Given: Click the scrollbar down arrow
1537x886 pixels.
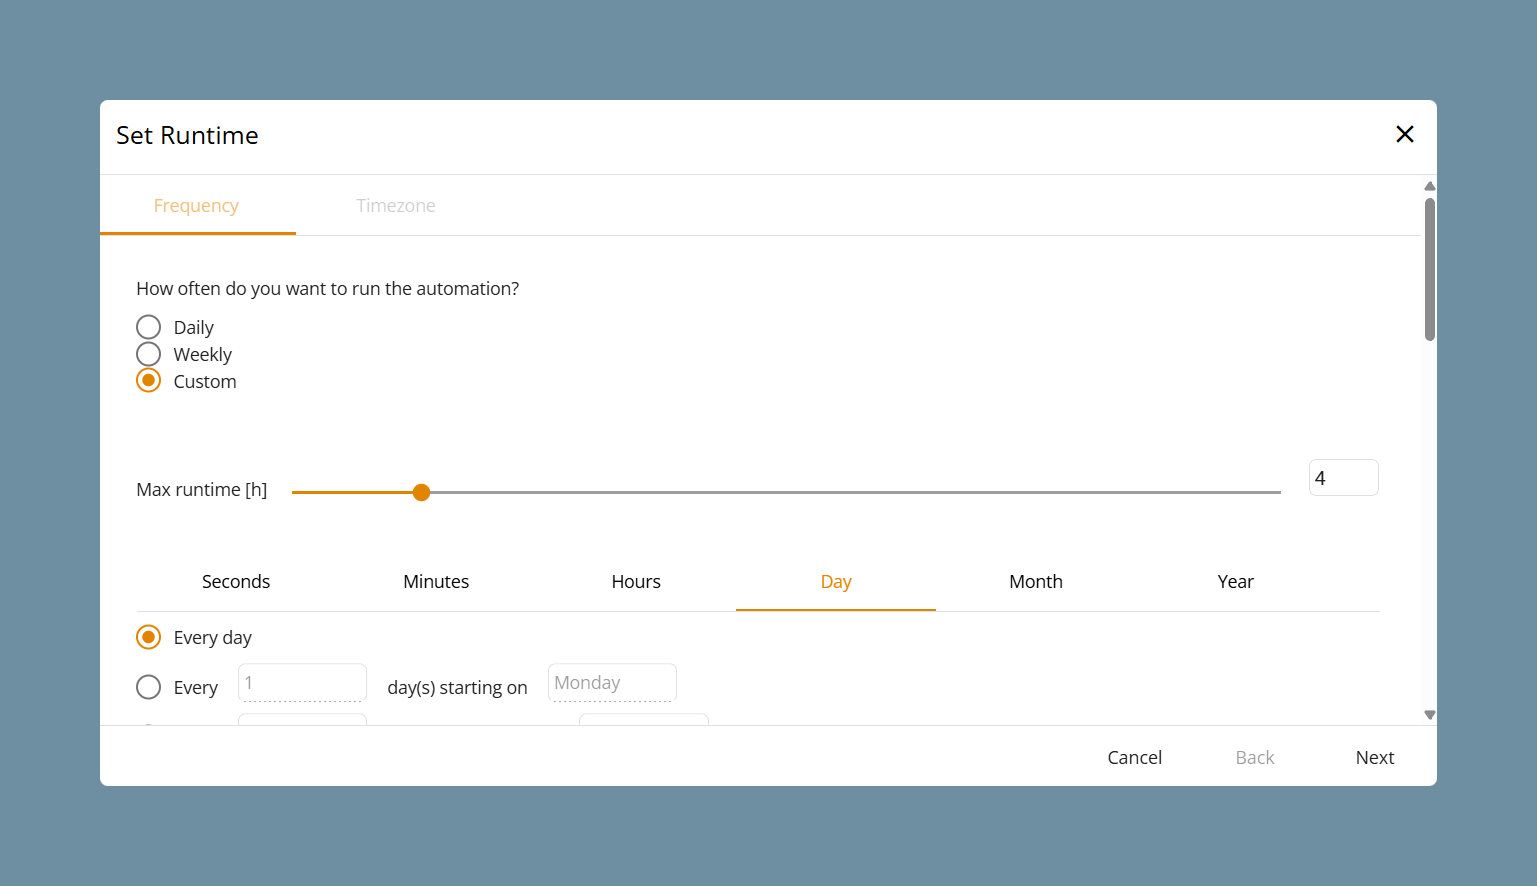Looking at the screenshot, I should 1430,714.
